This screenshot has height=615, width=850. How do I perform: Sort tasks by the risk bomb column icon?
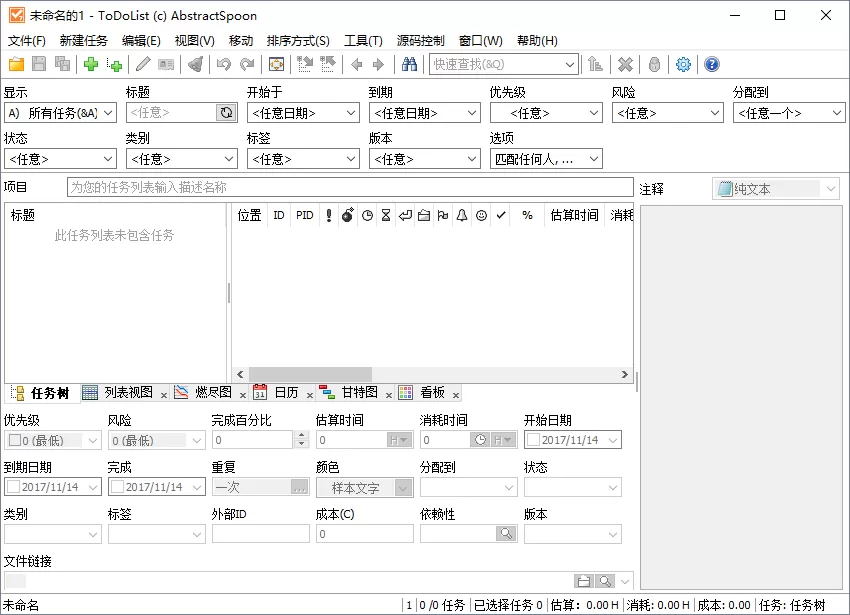pyautogui.click(x=346, y=215)
